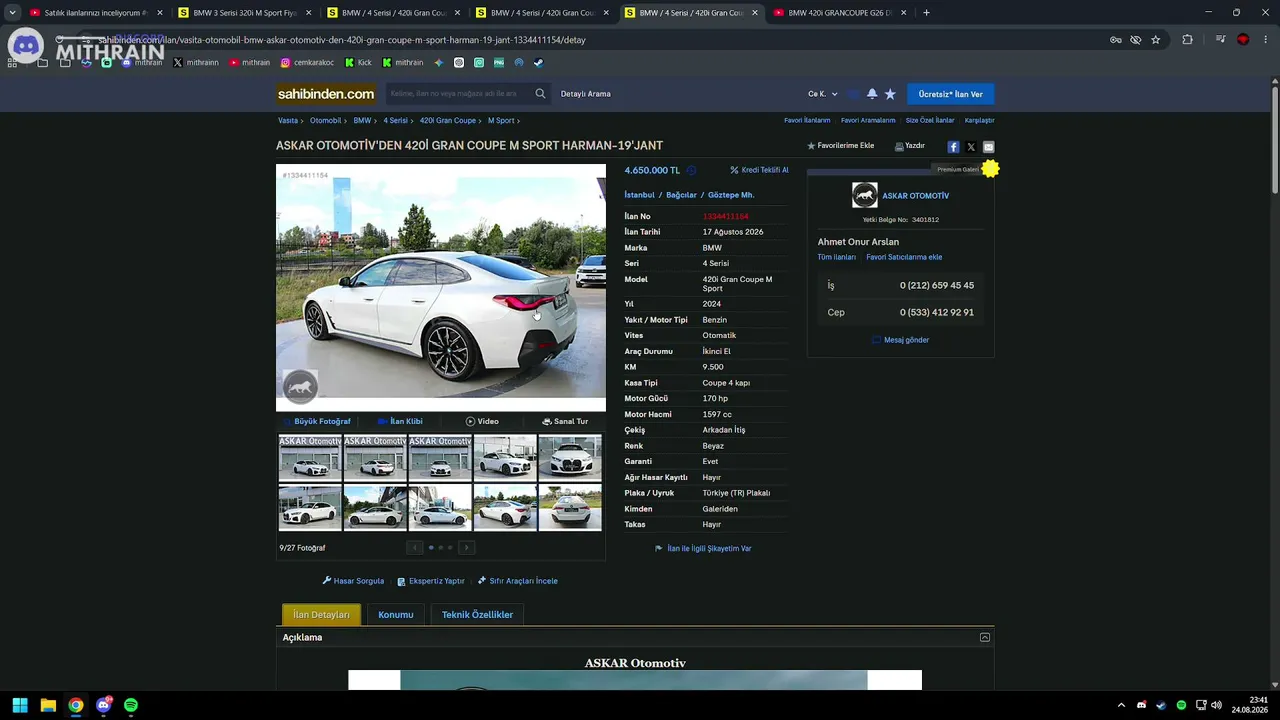Open notifications bell icon in site header
The height and width of the screenshot is (720, 1280).
pos(872,94)
